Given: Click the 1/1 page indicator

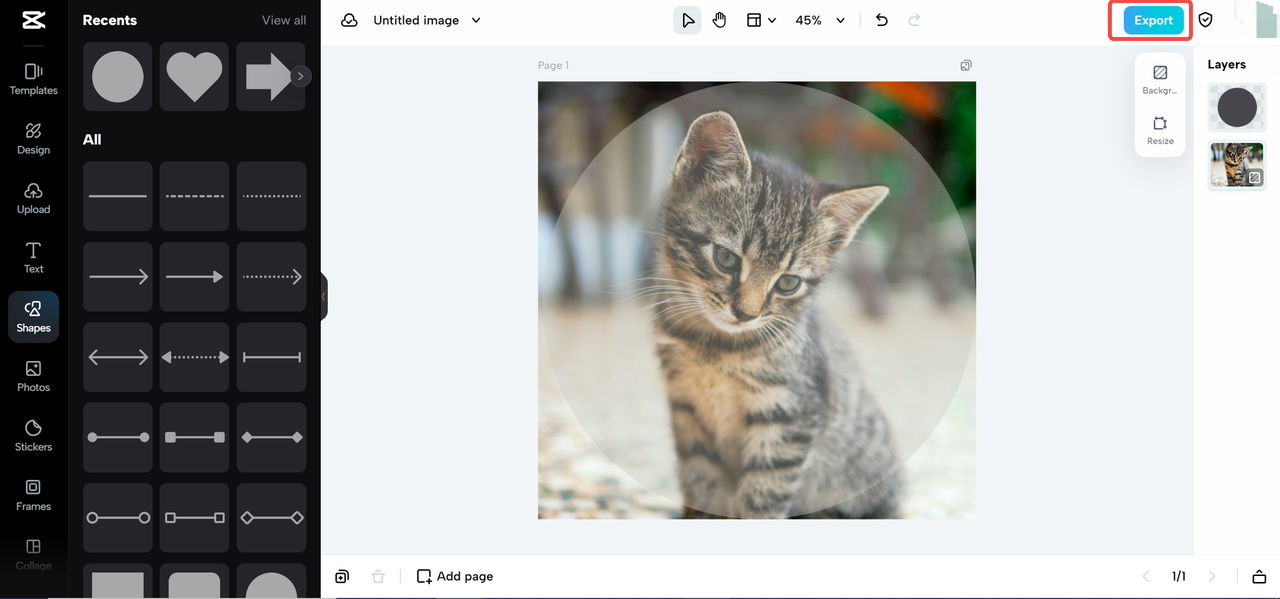Looking at the screenshot, I should point(1179,577).
